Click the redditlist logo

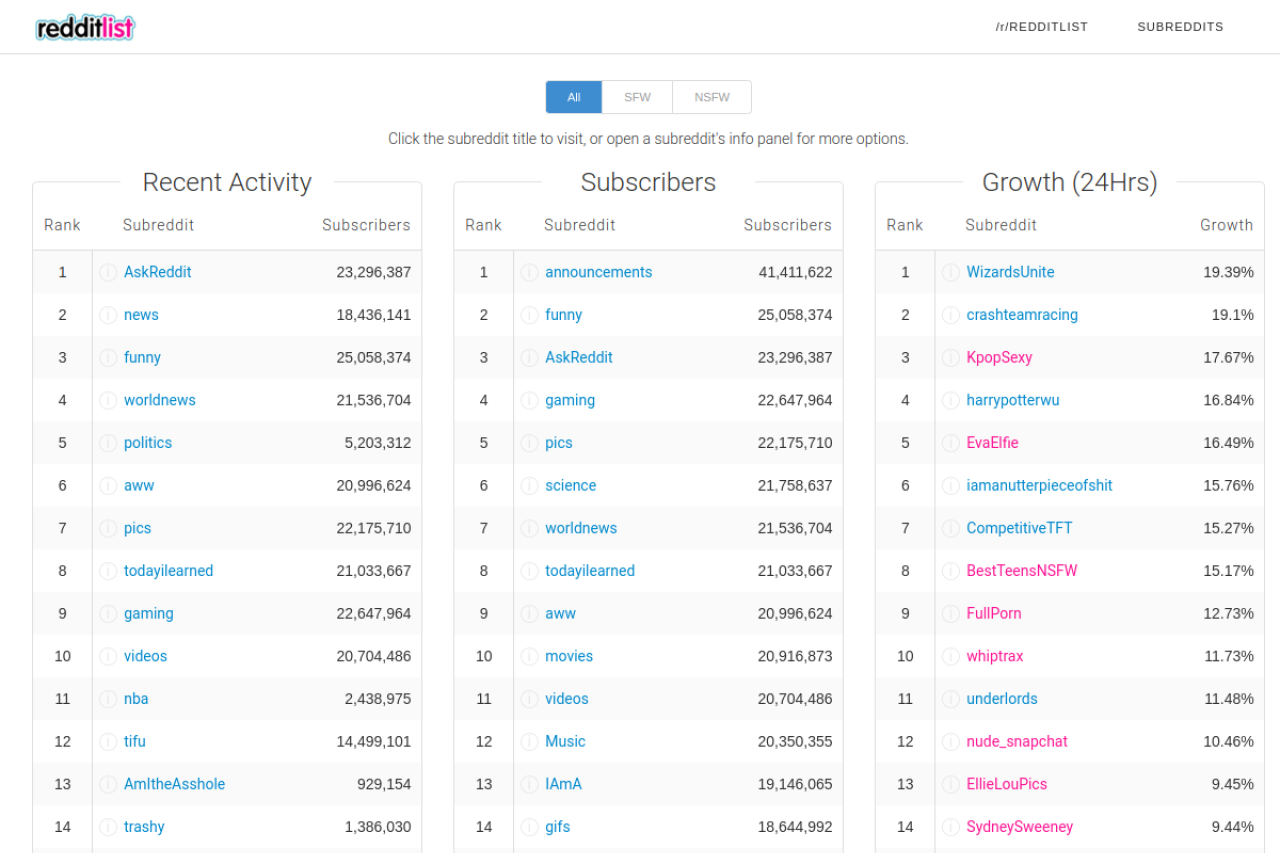[85, 27]
